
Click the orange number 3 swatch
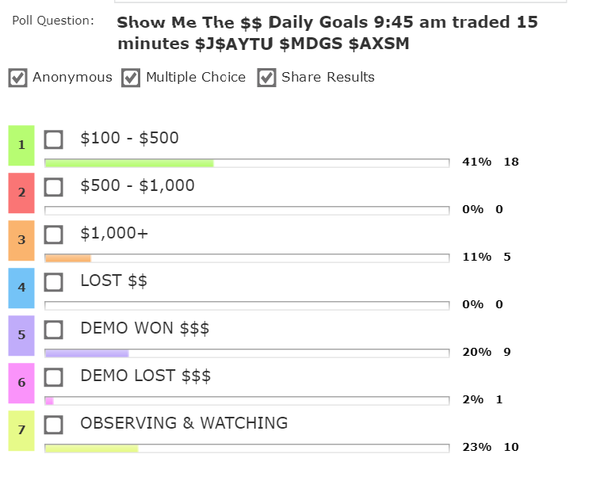(x=21, y=240)
